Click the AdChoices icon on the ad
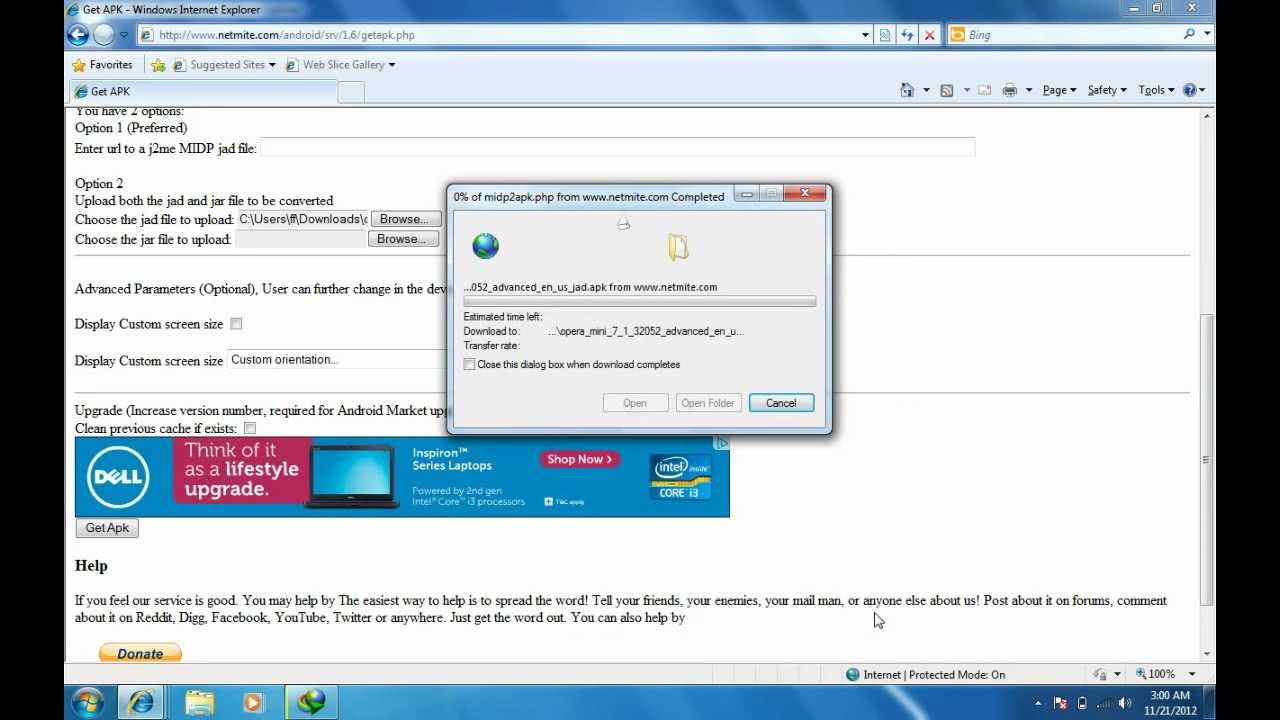The image size is (1280, 720). (723, 443)
